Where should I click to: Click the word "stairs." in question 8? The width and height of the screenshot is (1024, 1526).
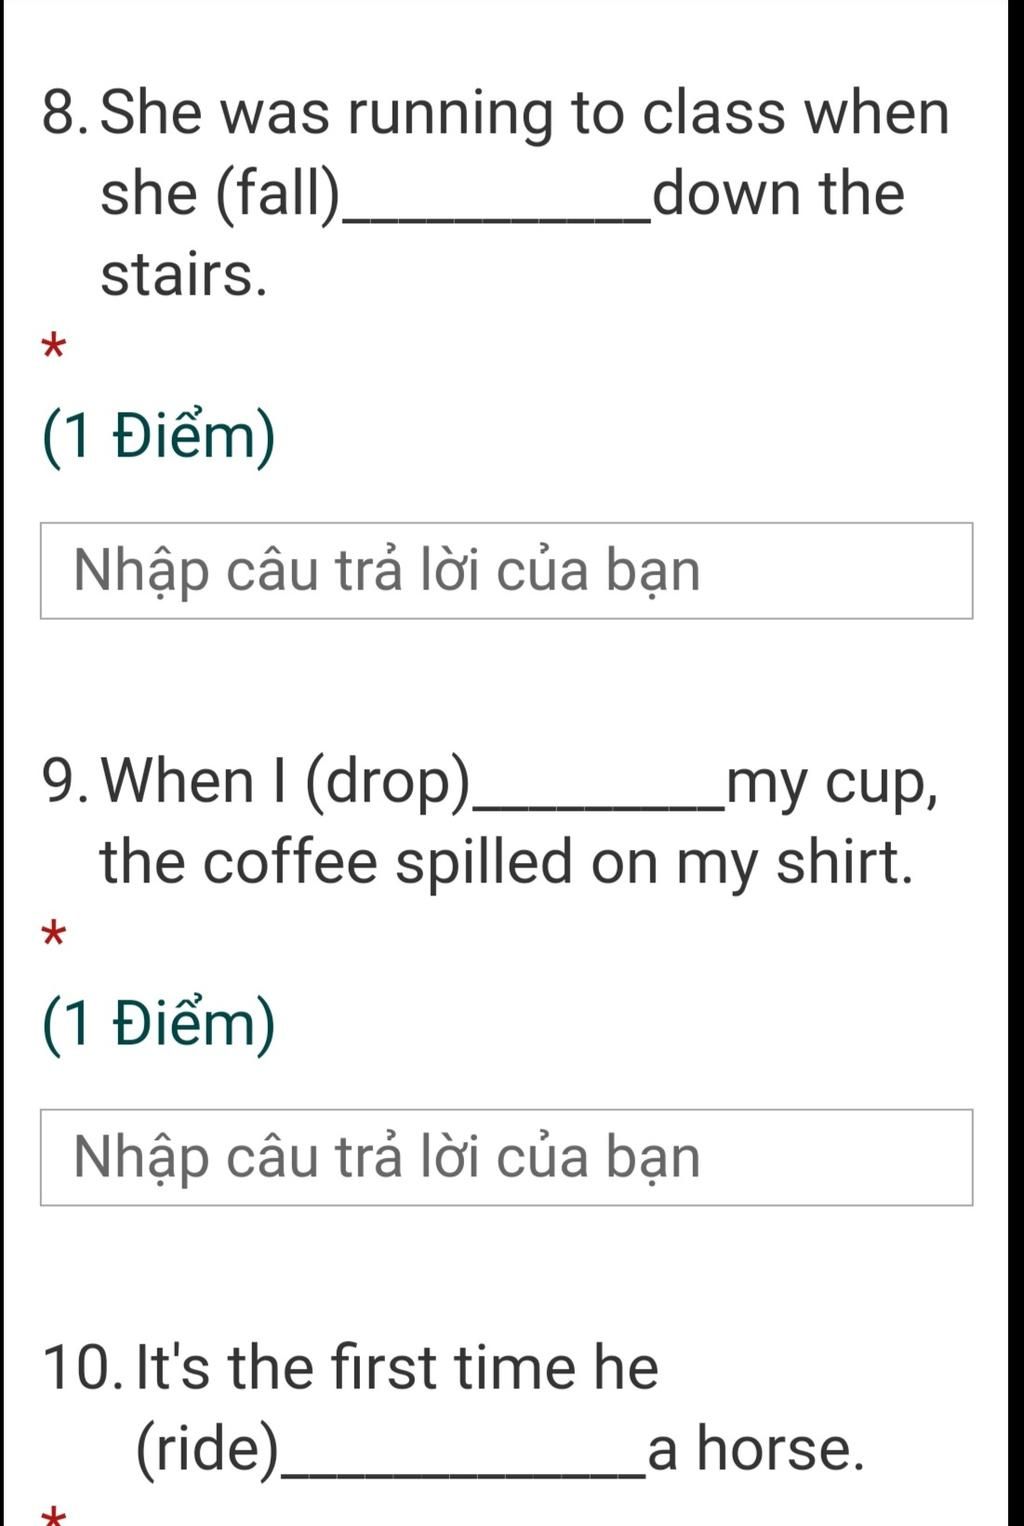tap(184, 274)
